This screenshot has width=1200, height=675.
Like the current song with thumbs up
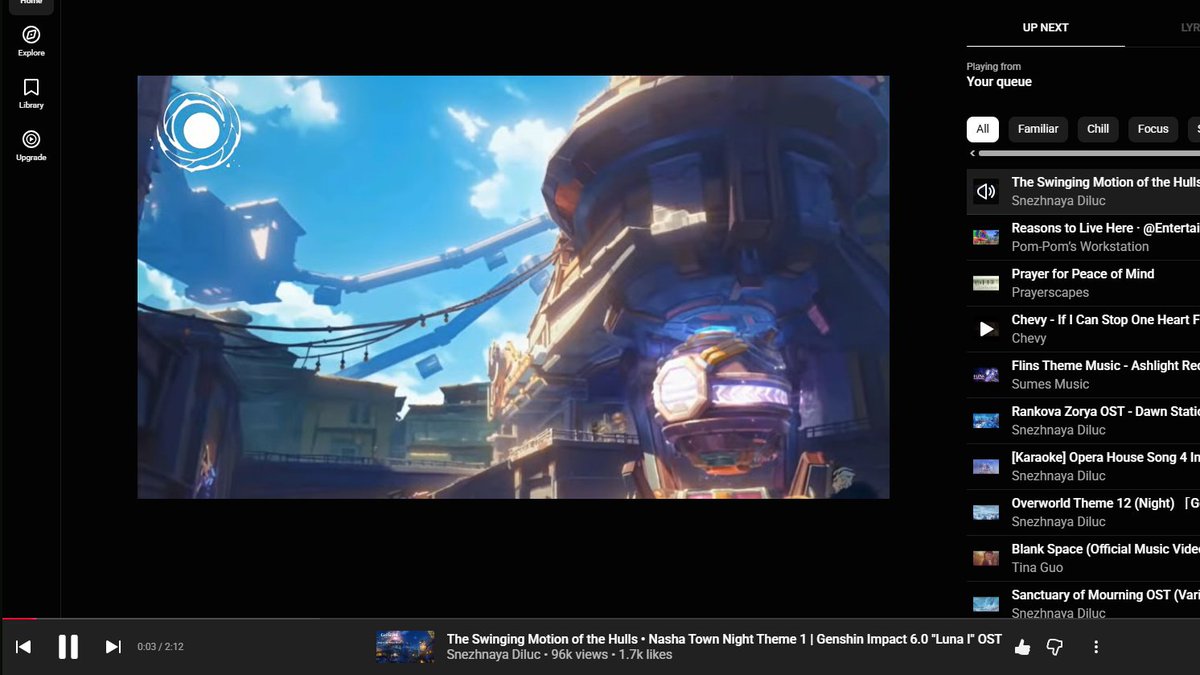pos(1022,647)
